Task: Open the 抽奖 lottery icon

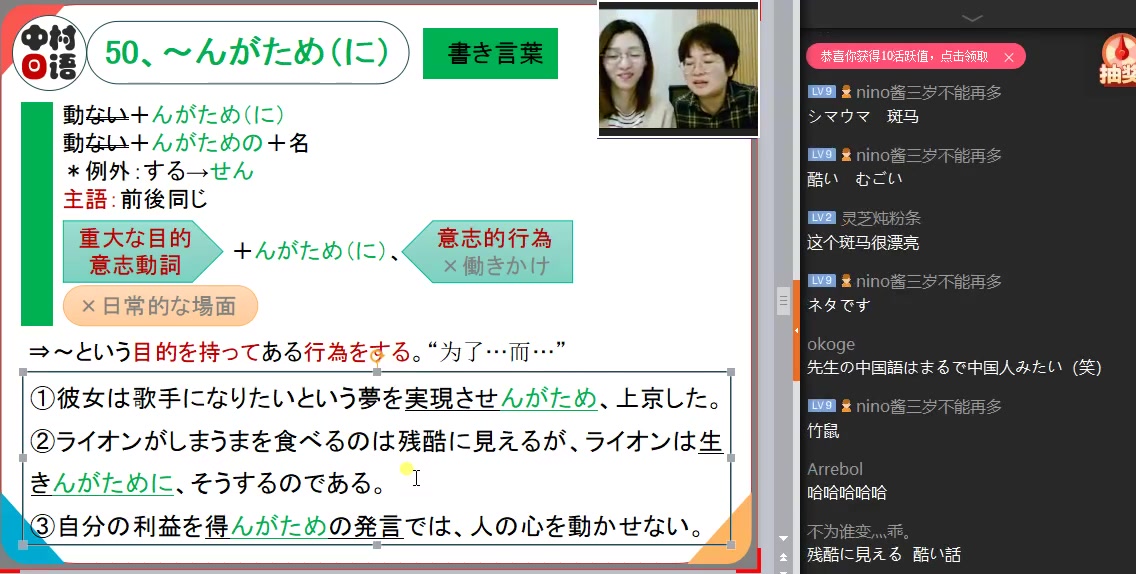Action: pos(1117,62)
